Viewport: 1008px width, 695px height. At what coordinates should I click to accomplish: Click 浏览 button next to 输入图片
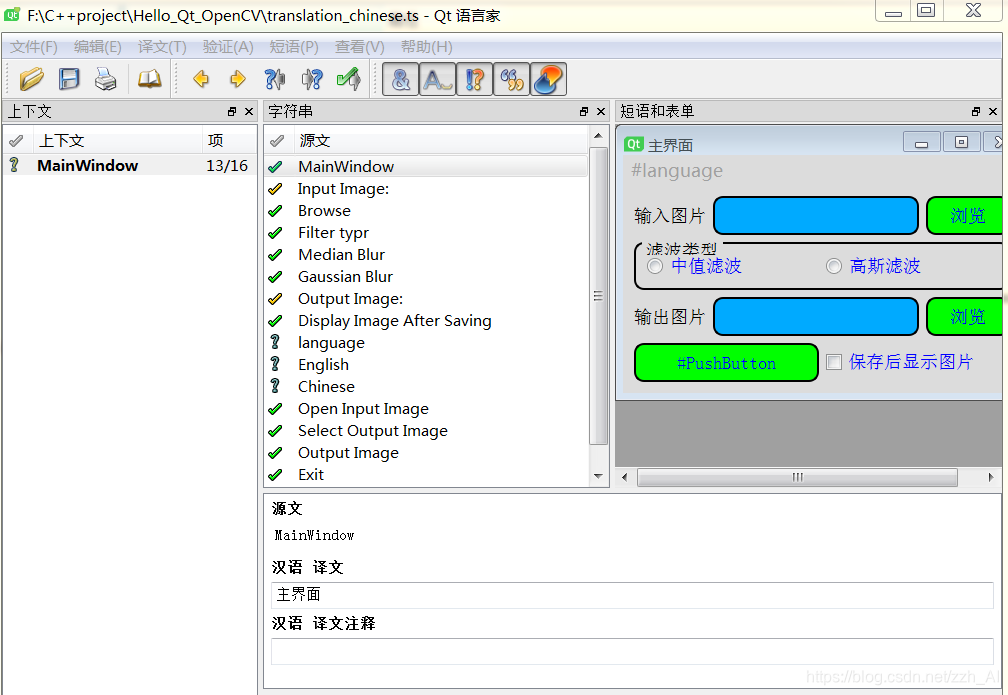click(x=966, y=216)
